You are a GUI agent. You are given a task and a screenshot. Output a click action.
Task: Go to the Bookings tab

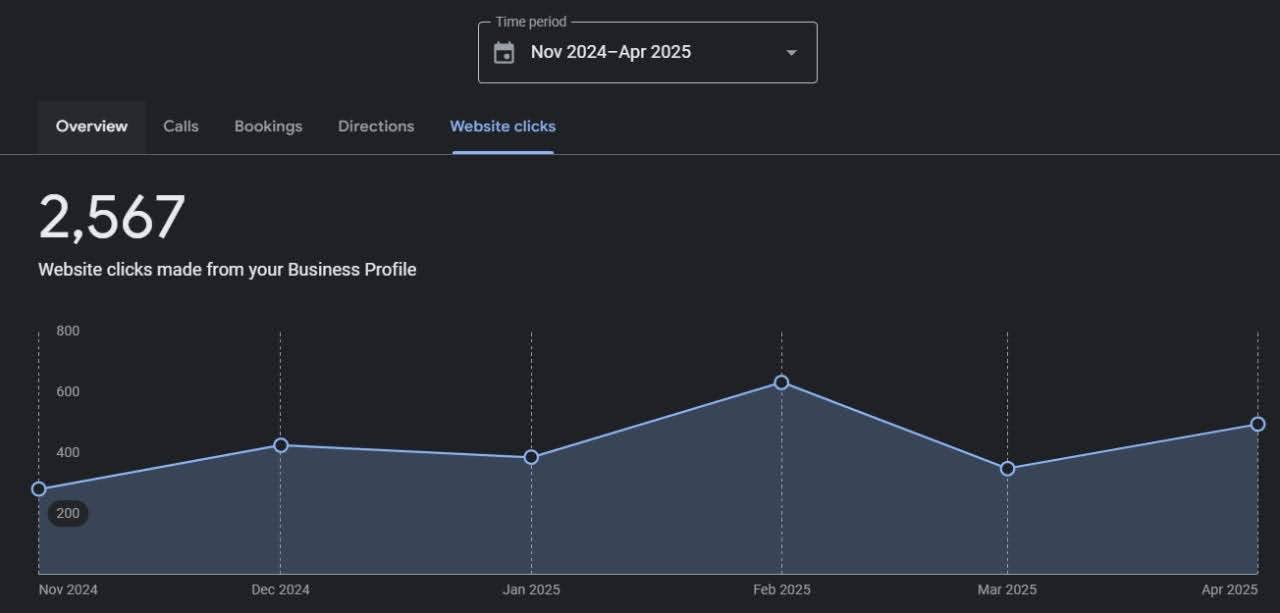[x=268, y=127]
